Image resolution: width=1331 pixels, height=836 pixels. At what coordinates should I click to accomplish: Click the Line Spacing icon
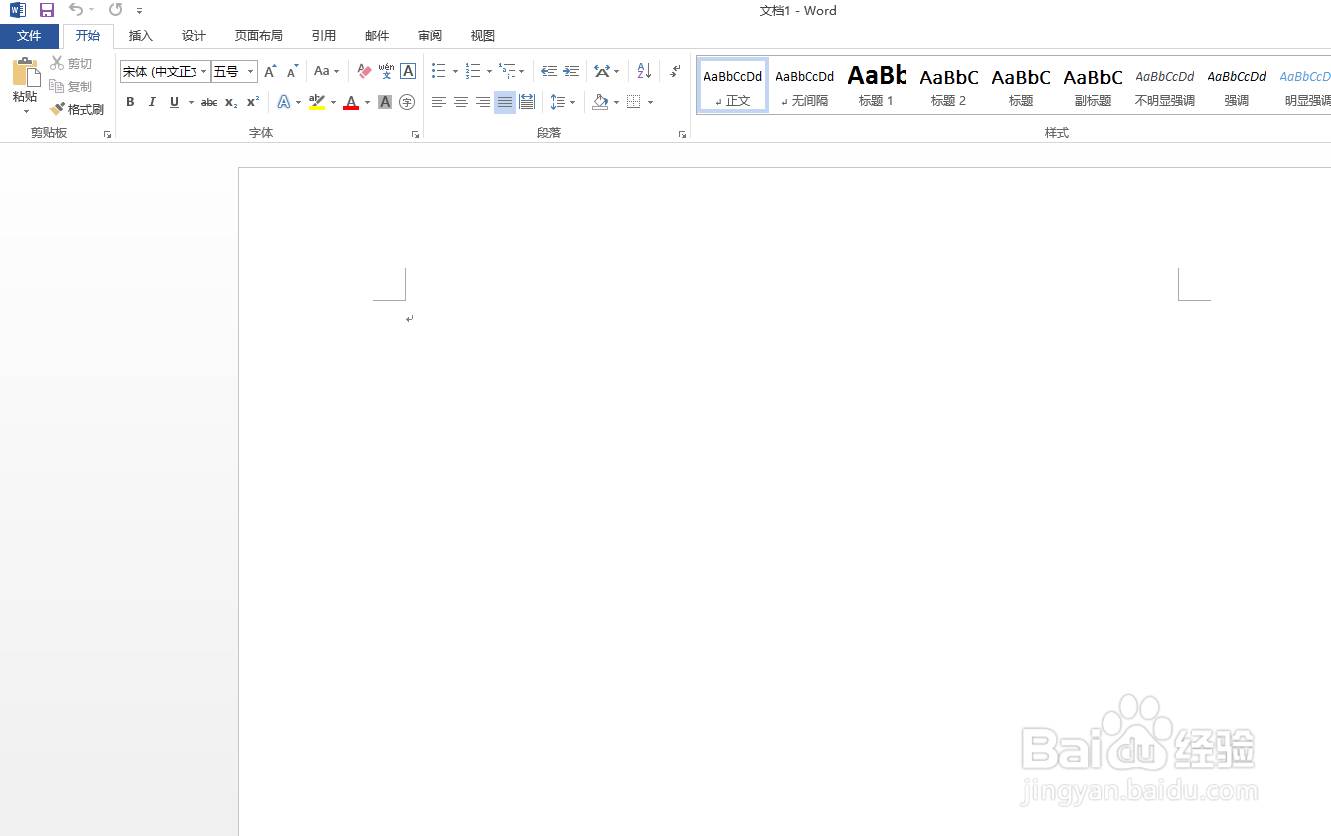pos(559,102)
